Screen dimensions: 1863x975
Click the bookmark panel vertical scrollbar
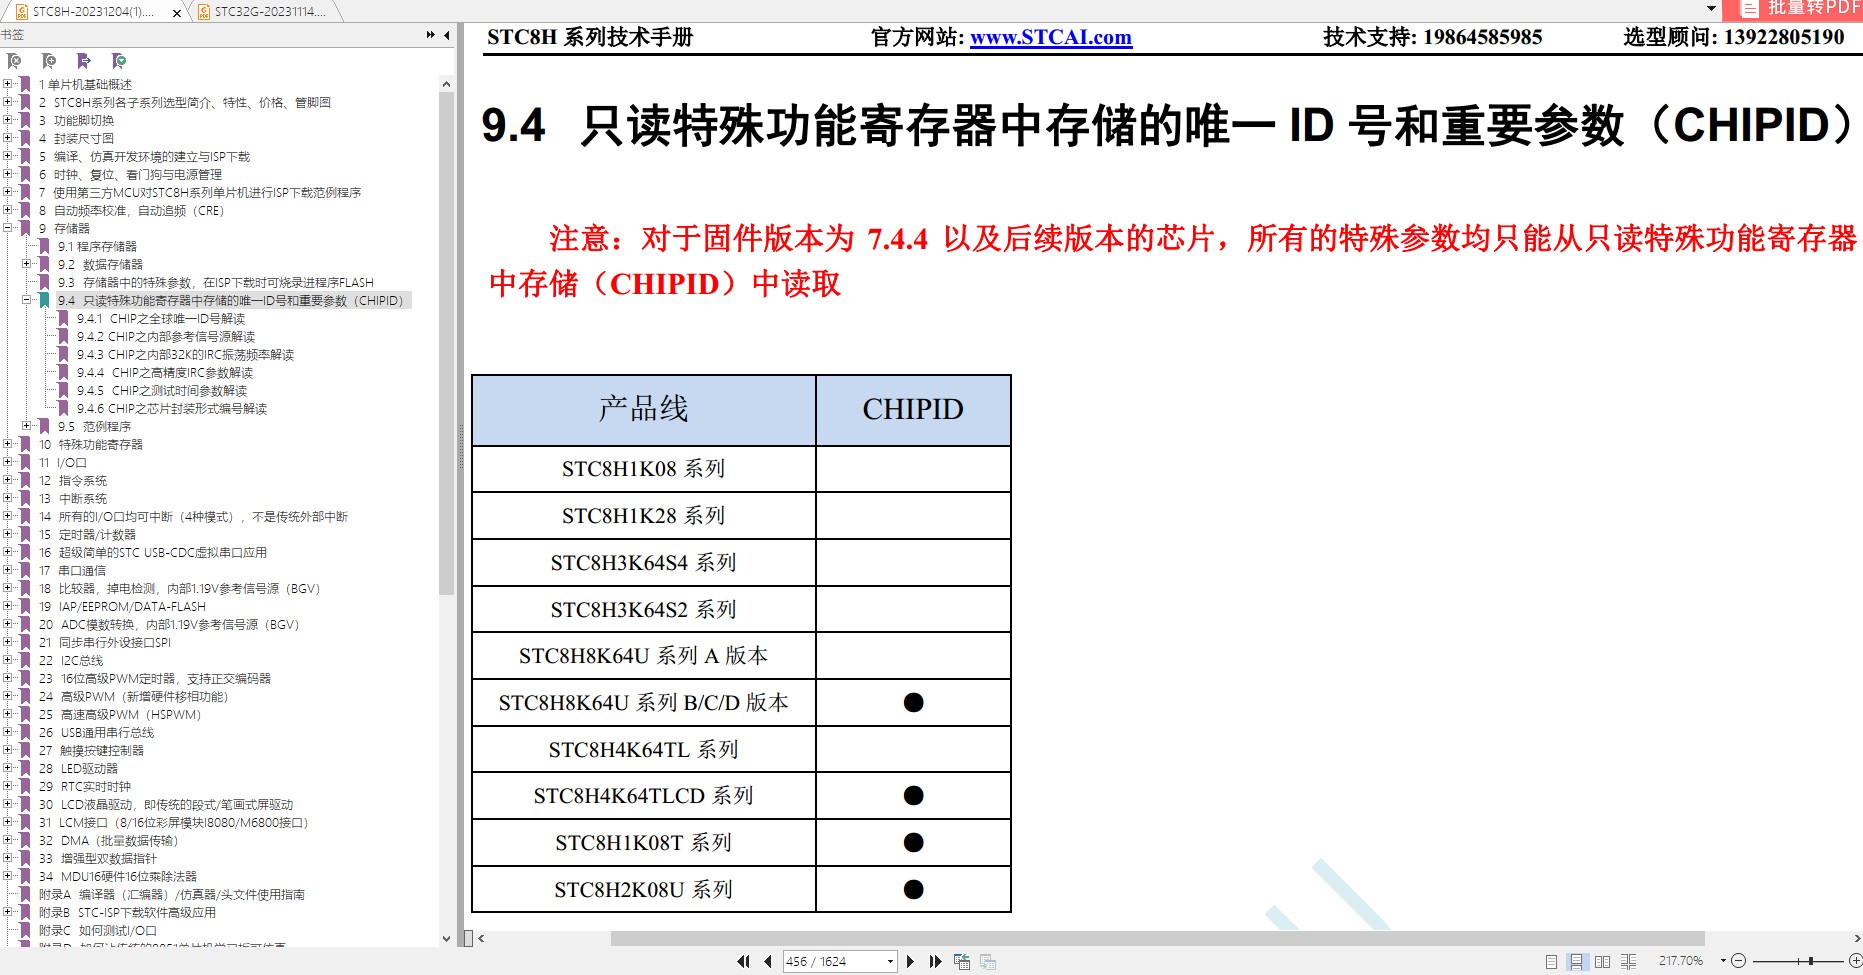(446, 343)
